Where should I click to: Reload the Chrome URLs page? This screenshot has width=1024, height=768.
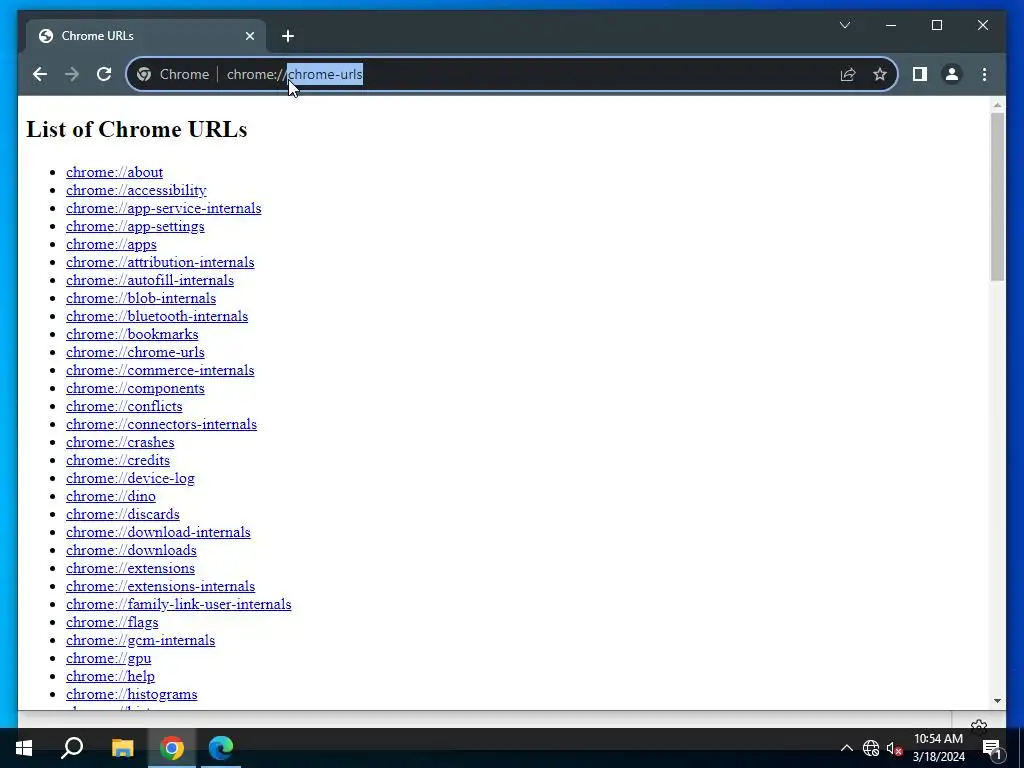(104, 74)
